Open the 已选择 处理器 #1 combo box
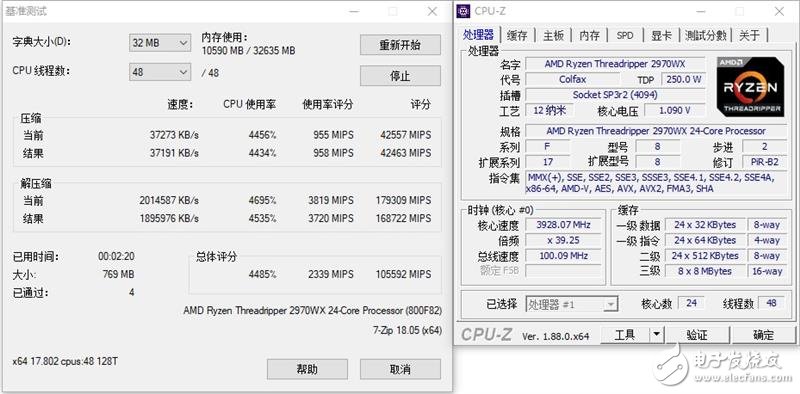The height and width of the screenshot is (394, 800). [x=572, y=305]
